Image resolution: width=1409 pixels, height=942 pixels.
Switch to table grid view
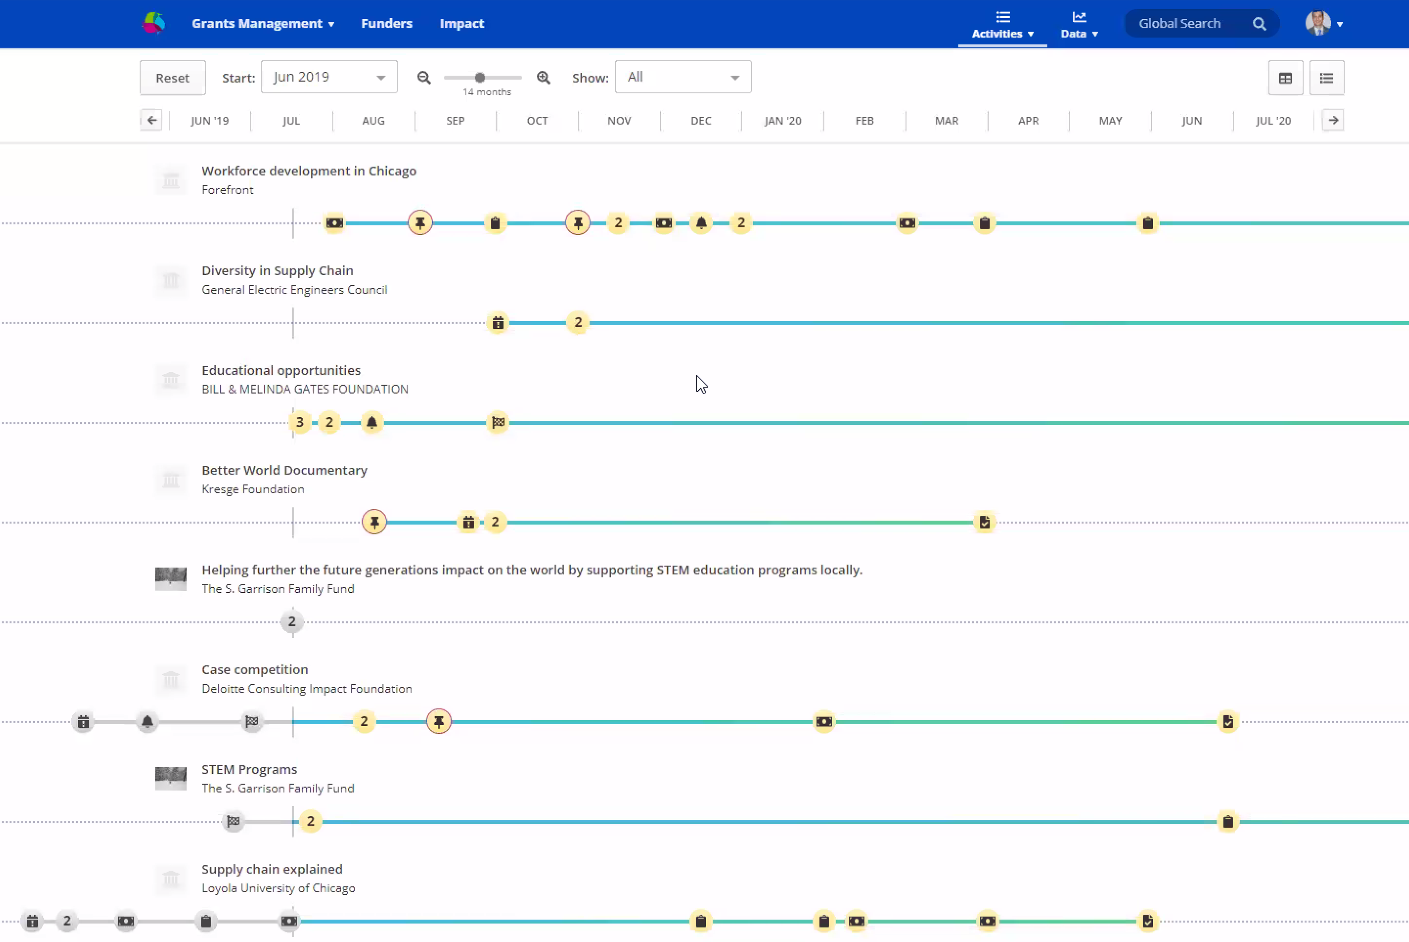tap(1285, 78)
